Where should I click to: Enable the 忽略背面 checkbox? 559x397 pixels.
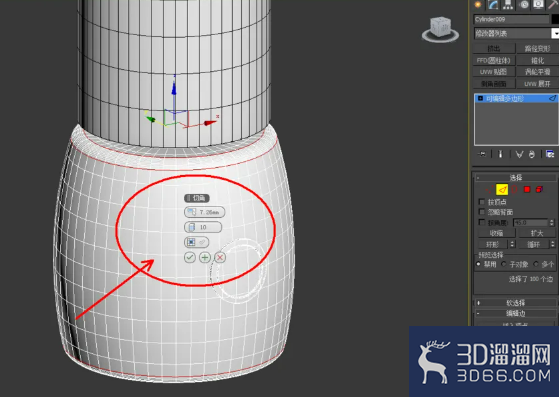click(482, 212)
